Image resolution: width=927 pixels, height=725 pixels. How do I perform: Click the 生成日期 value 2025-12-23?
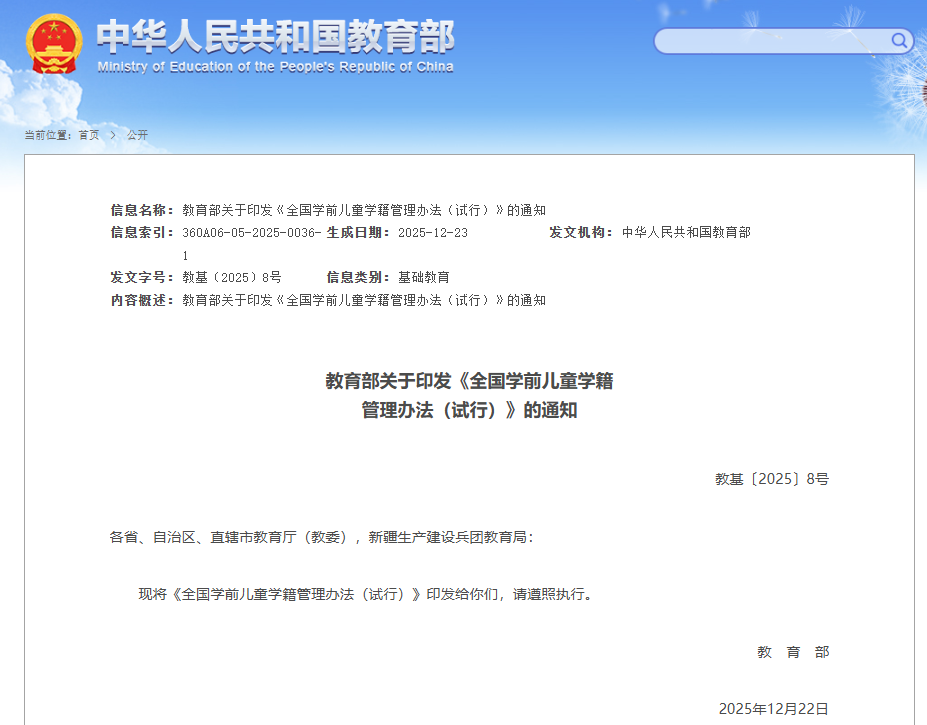[x=432, y=233]
